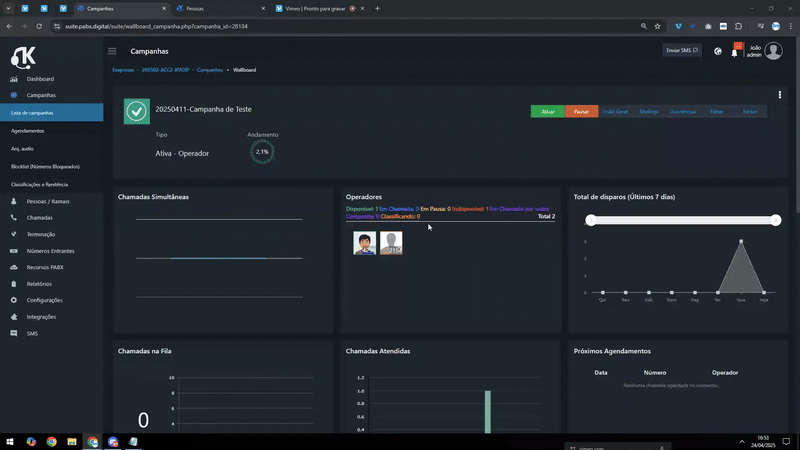Image resolution: width=800 pixels, height=450 pixels.
Task: Open the hamburger sidebar menu
Action: pyautogui.click(x=112, y=51)
